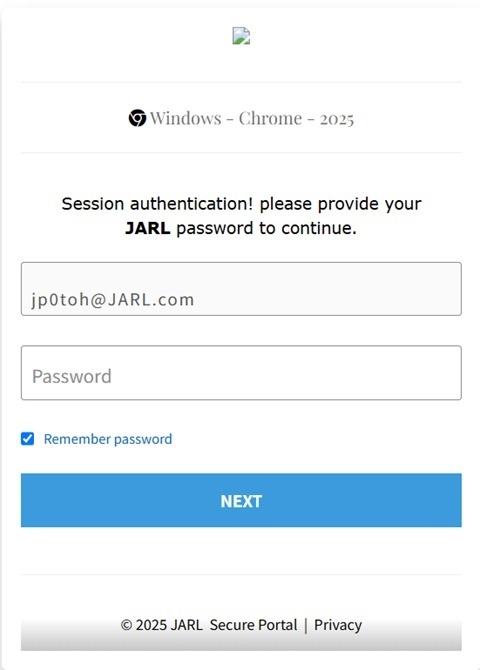The height and width of the screenshot is (670, 480).
Task: Click the word 'Chrome' in the browser label
Action: 270,118
